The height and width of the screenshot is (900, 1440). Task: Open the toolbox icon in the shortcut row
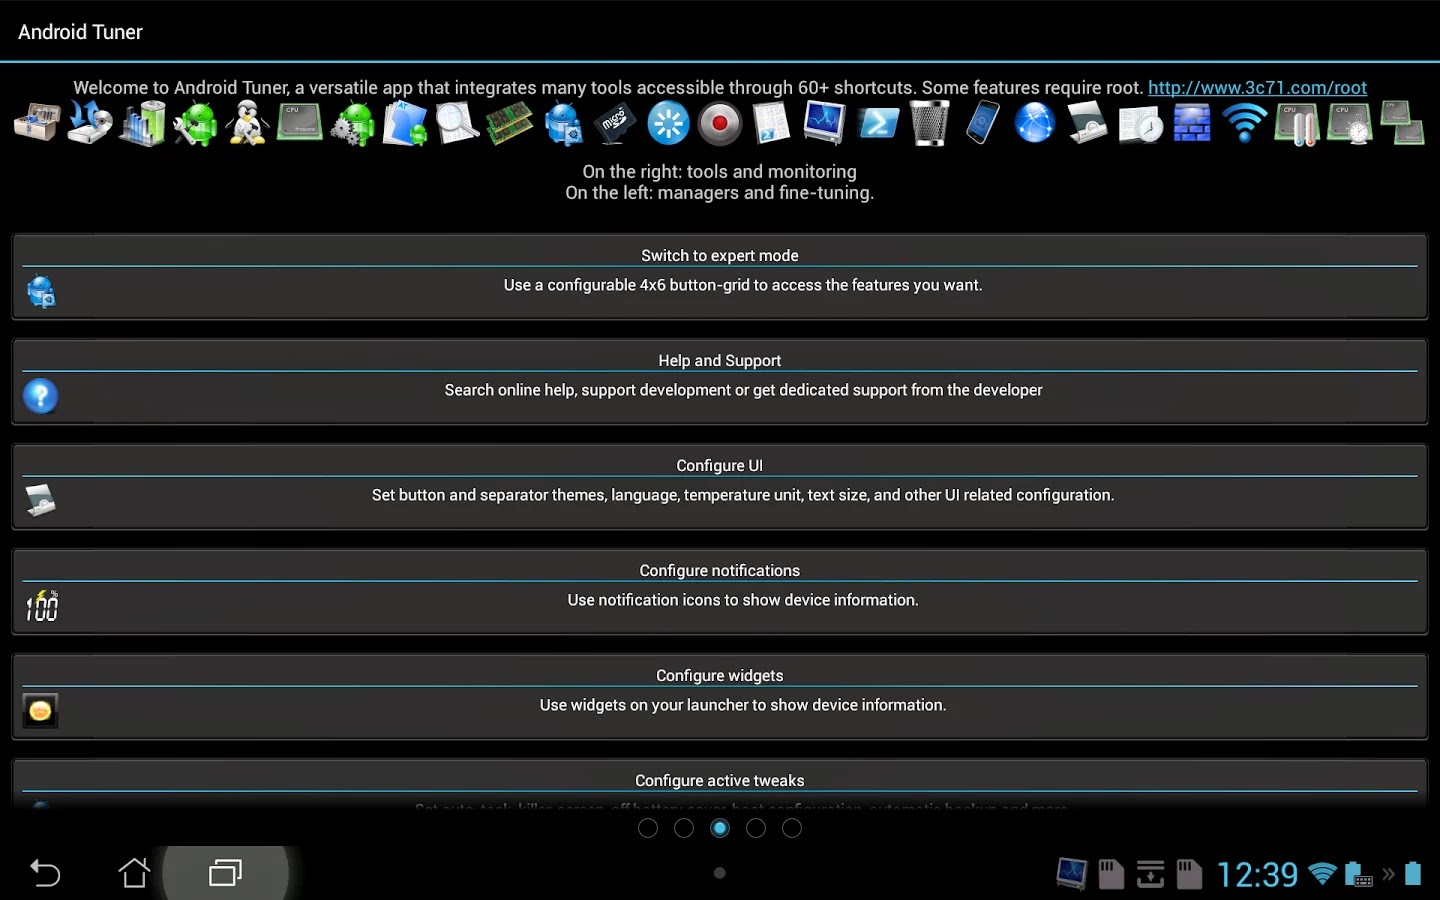[37, 124]
